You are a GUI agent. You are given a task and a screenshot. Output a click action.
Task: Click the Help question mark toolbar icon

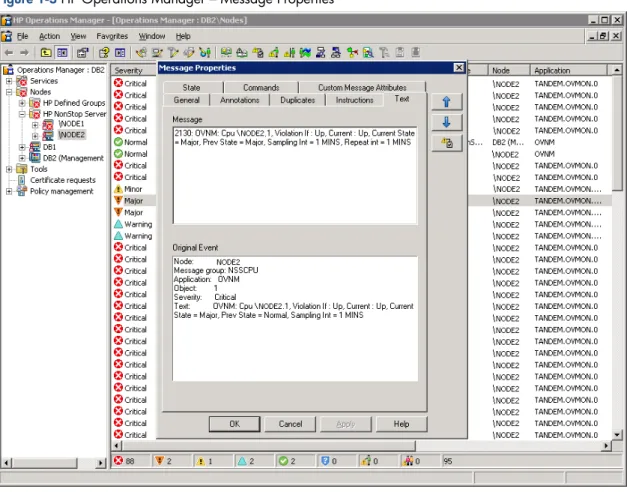point(104,53)
